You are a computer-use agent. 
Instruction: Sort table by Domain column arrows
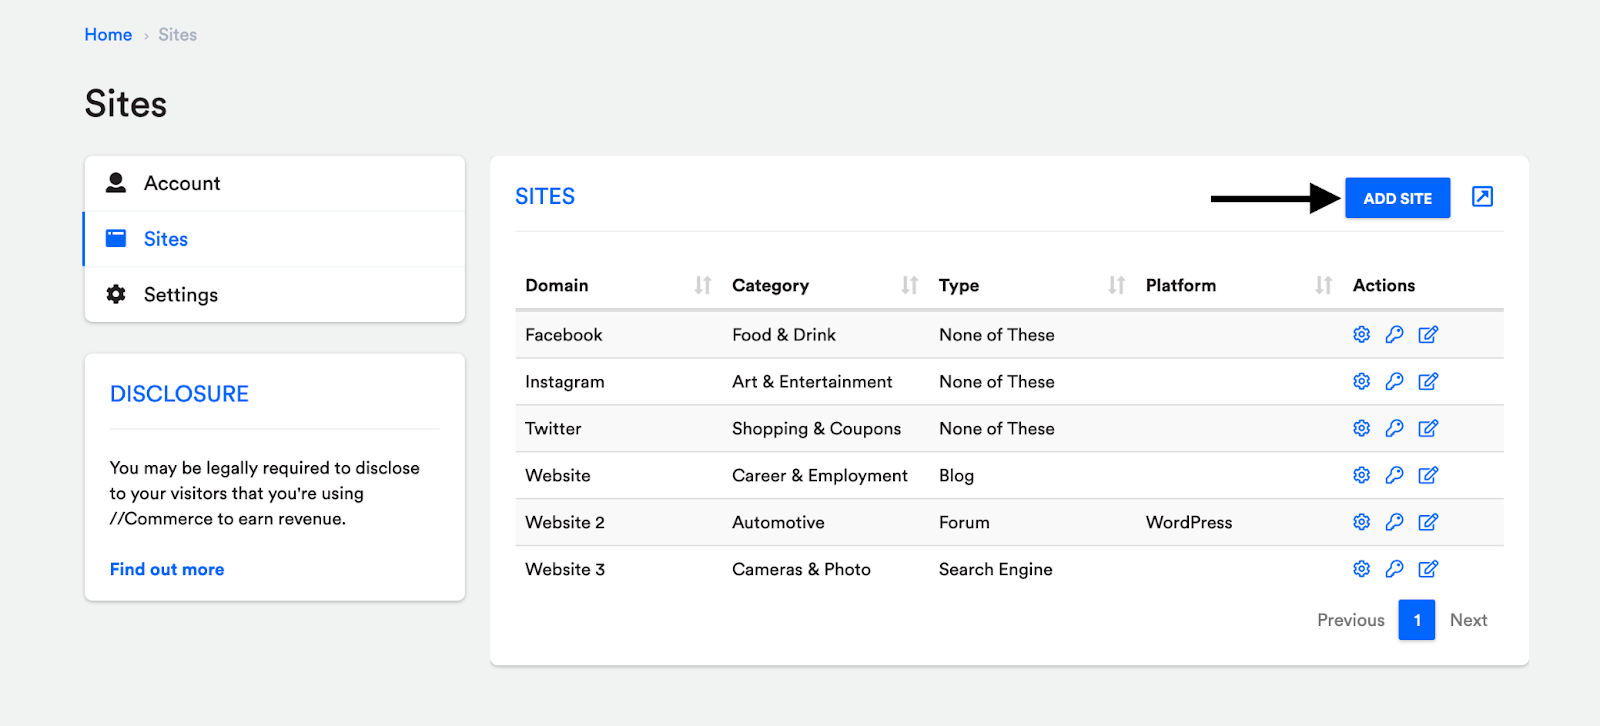[x=703, y=286]
